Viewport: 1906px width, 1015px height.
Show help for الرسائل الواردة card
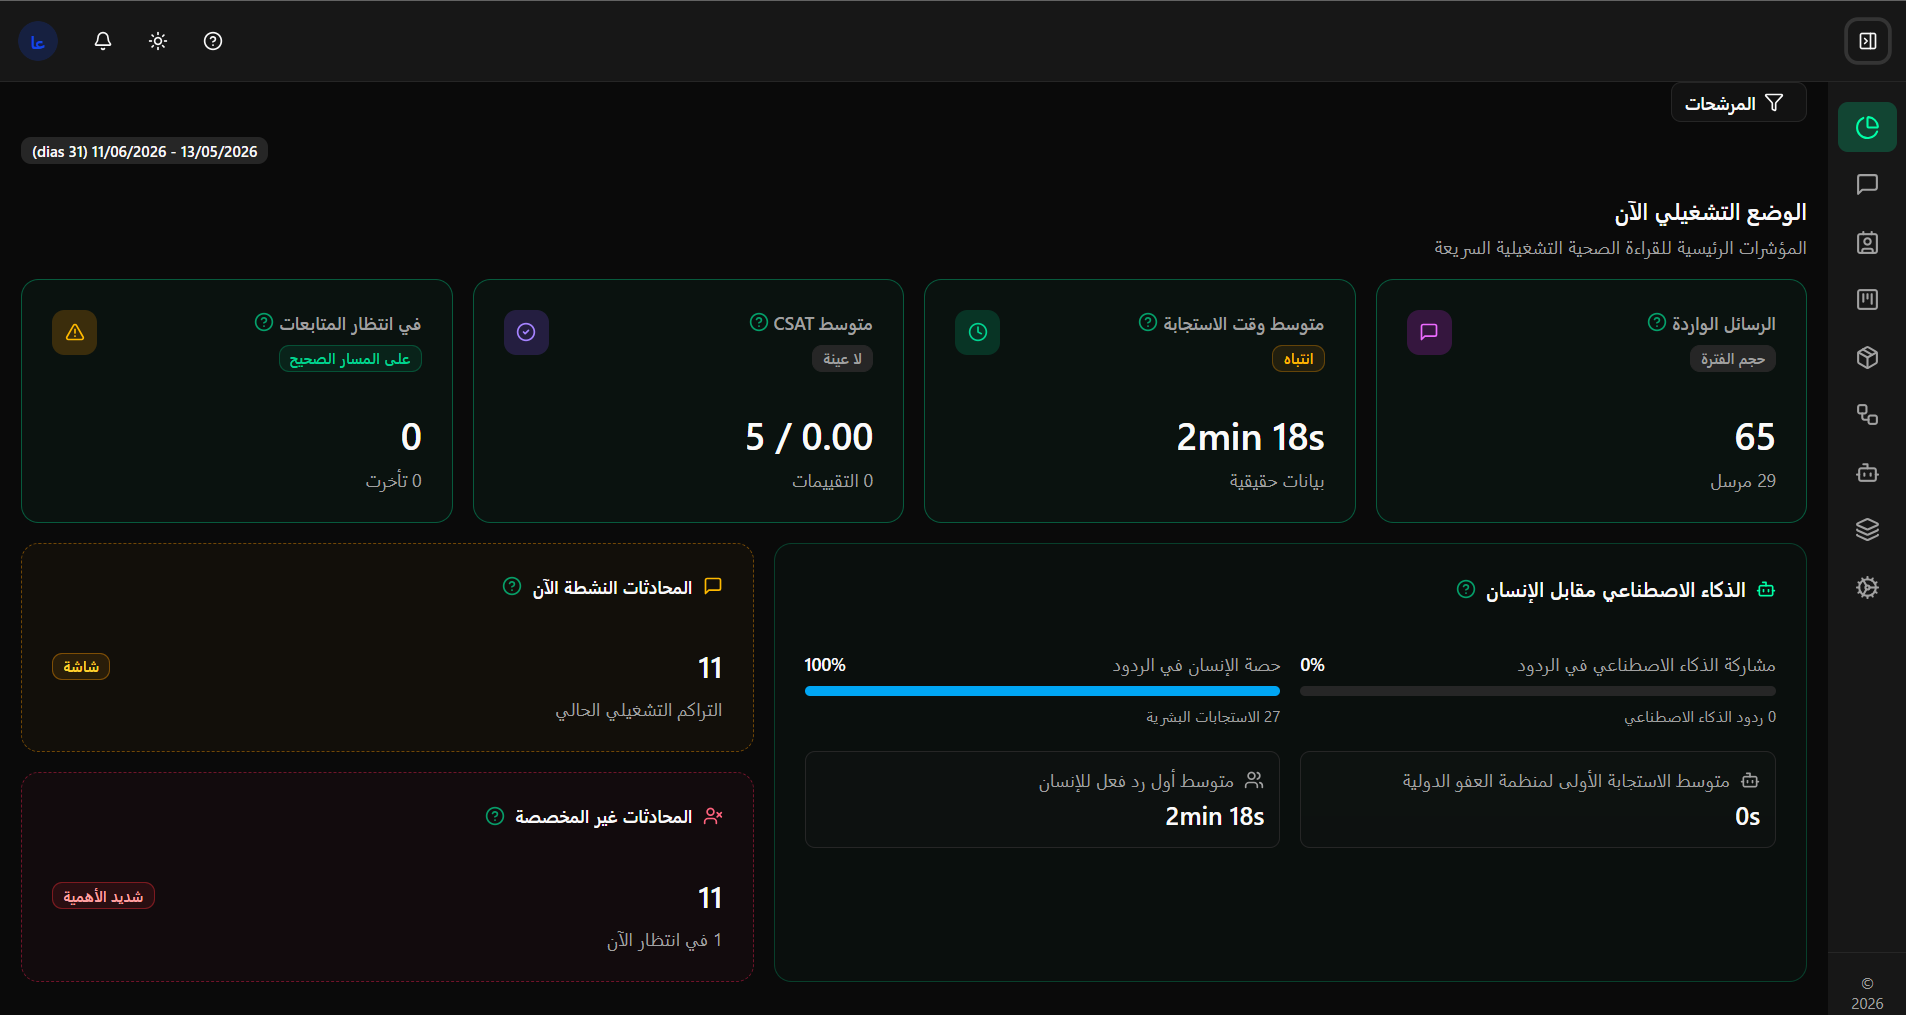coord(1656,322)
